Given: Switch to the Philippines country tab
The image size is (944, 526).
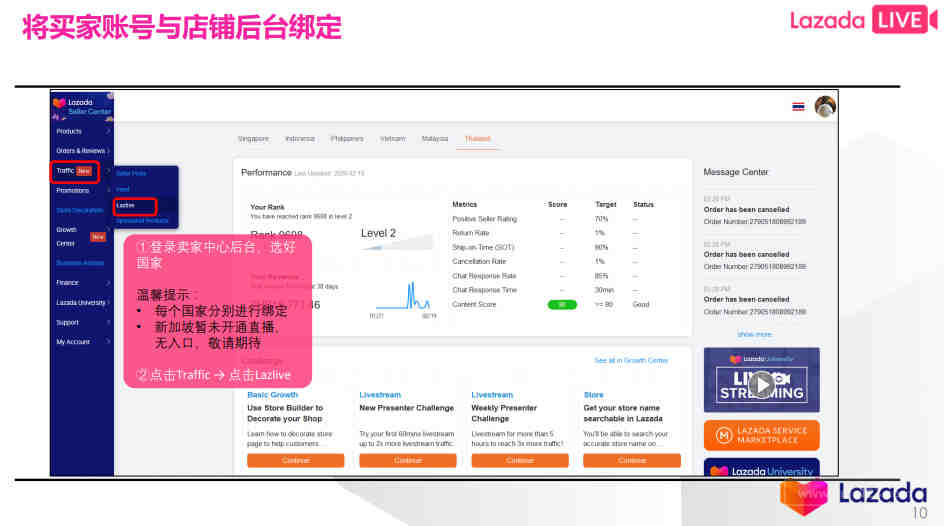Looking at the screenshot, I should tap(347, 138).
